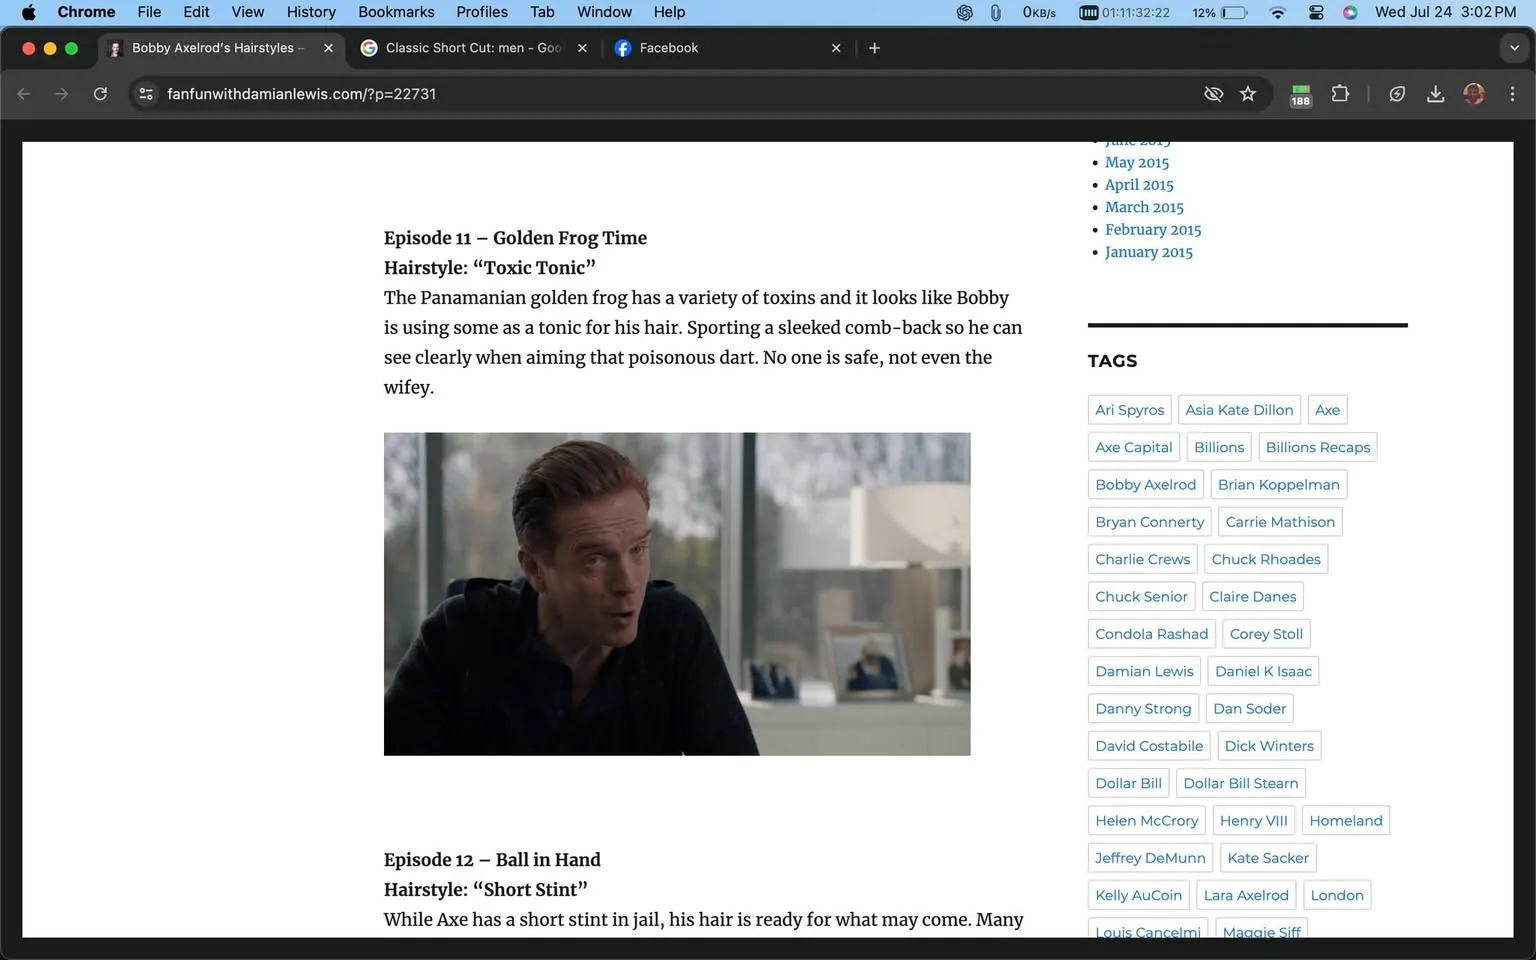Image resolution: width=1536 pixels, height=960 pixels.
Task: Open the Extensions puzzle-piece menu
Action: [1340, 93]
